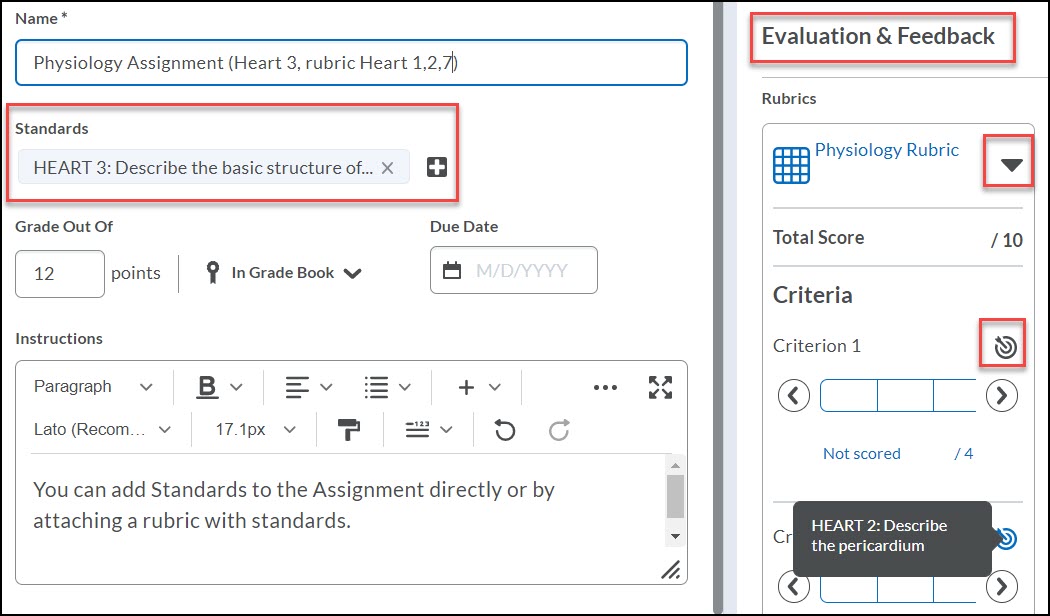Toggle bold formatting in editor
This screenshot has width=1050, height=616.
coord(208,386)
